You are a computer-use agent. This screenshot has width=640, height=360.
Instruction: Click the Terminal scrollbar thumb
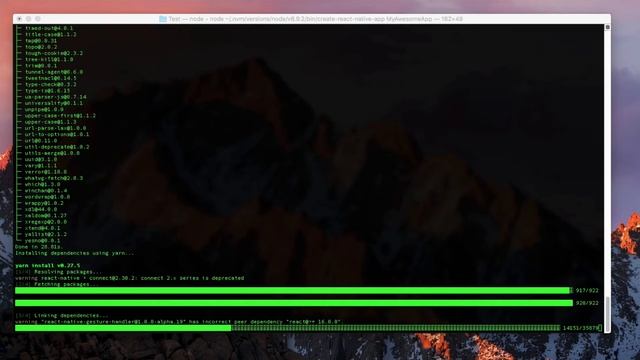click(x=607, y=313)
